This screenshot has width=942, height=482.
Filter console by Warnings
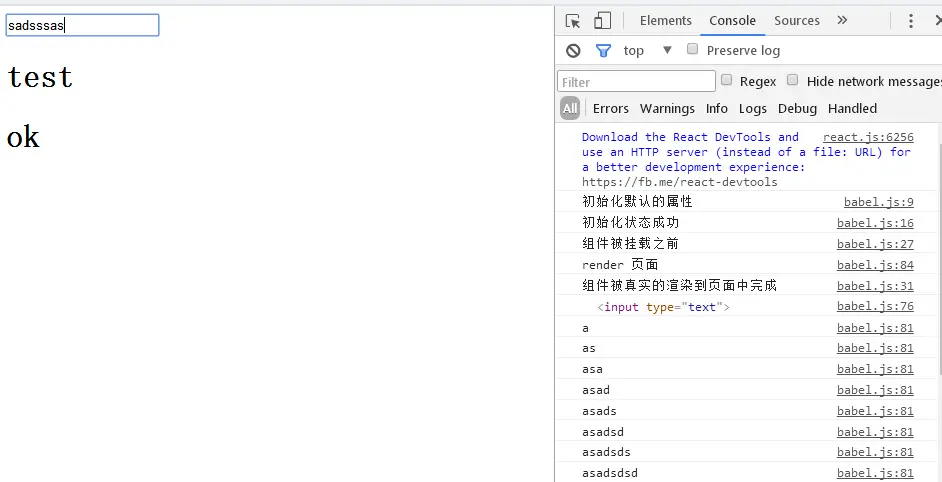point(667,109)
